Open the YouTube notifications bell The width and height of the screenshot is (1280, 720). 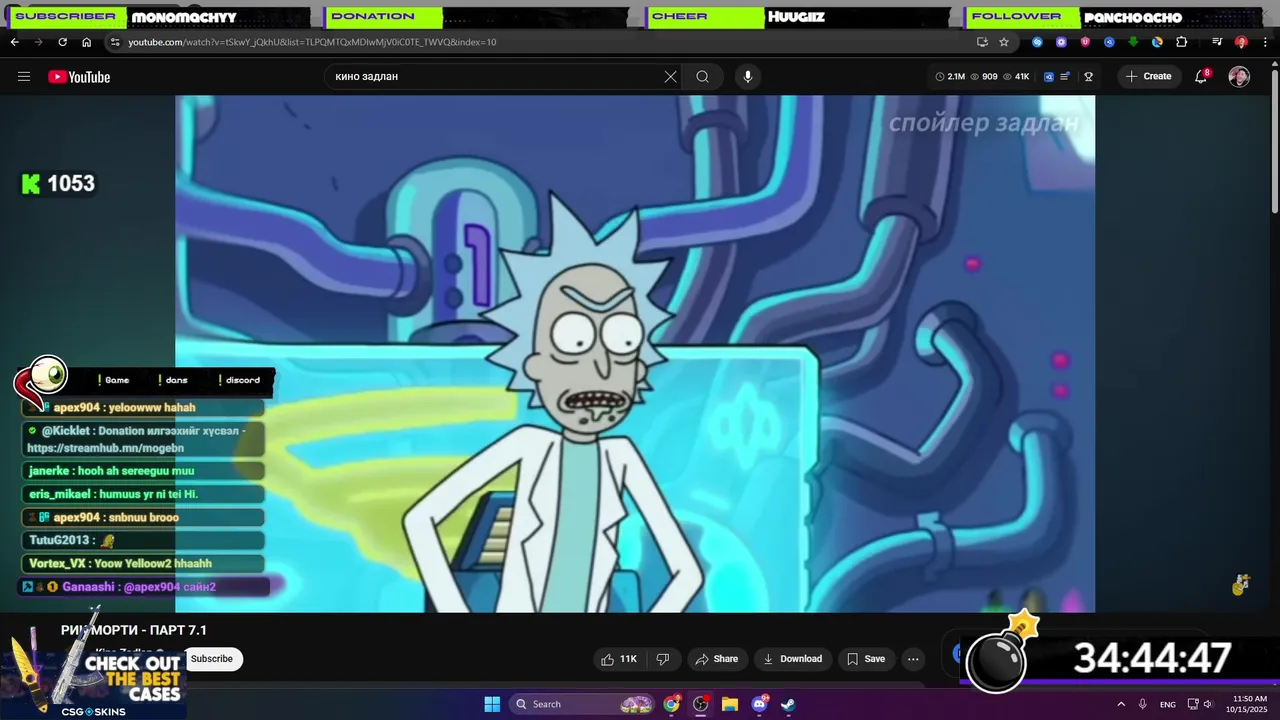[1202, 77]
